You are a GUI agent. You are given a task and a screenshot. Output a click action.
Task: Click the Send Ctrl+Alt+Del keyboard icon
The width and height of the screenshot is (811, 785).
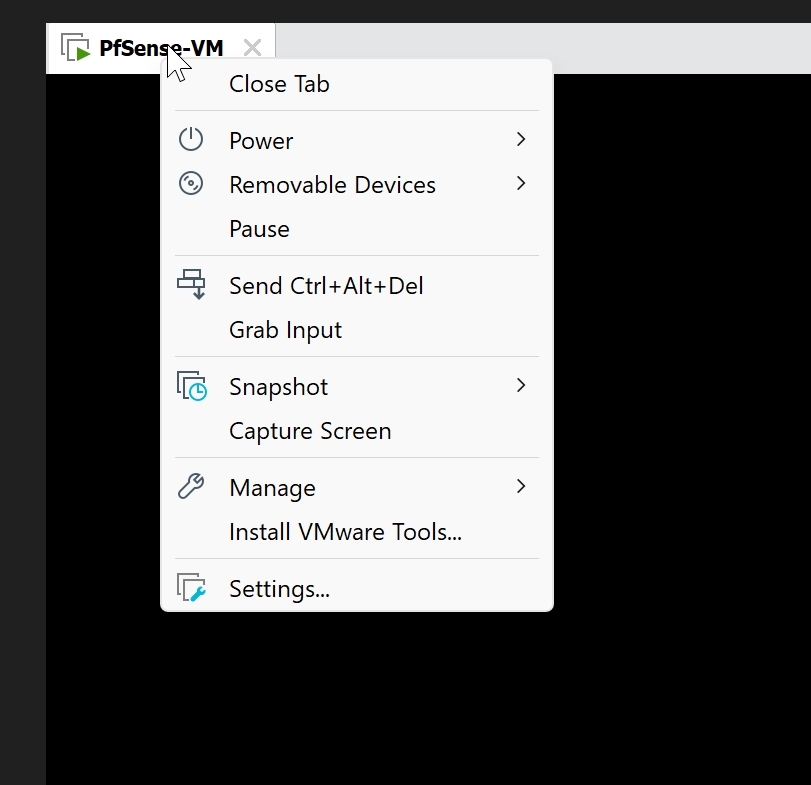pos(191,284)
